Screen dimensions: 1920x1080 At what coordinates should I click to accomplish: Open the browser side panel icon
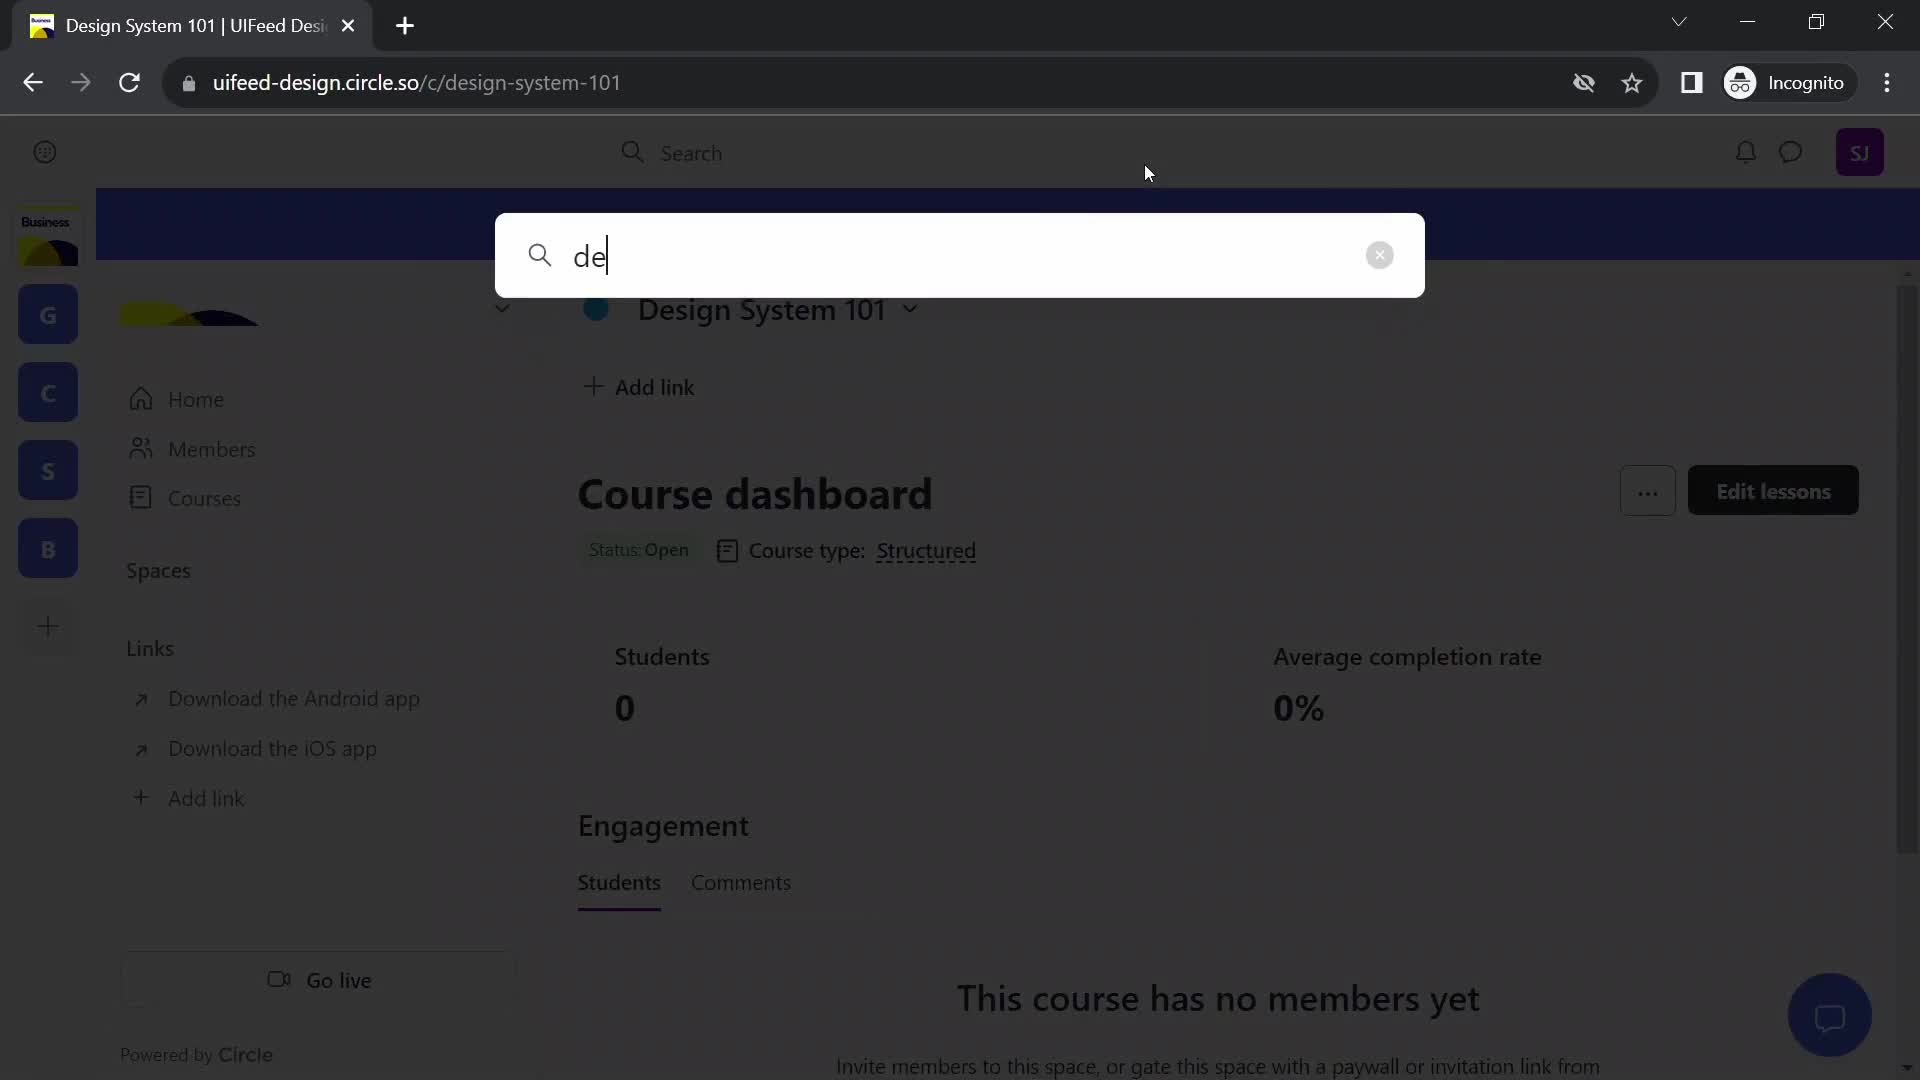coord(1691,83)
